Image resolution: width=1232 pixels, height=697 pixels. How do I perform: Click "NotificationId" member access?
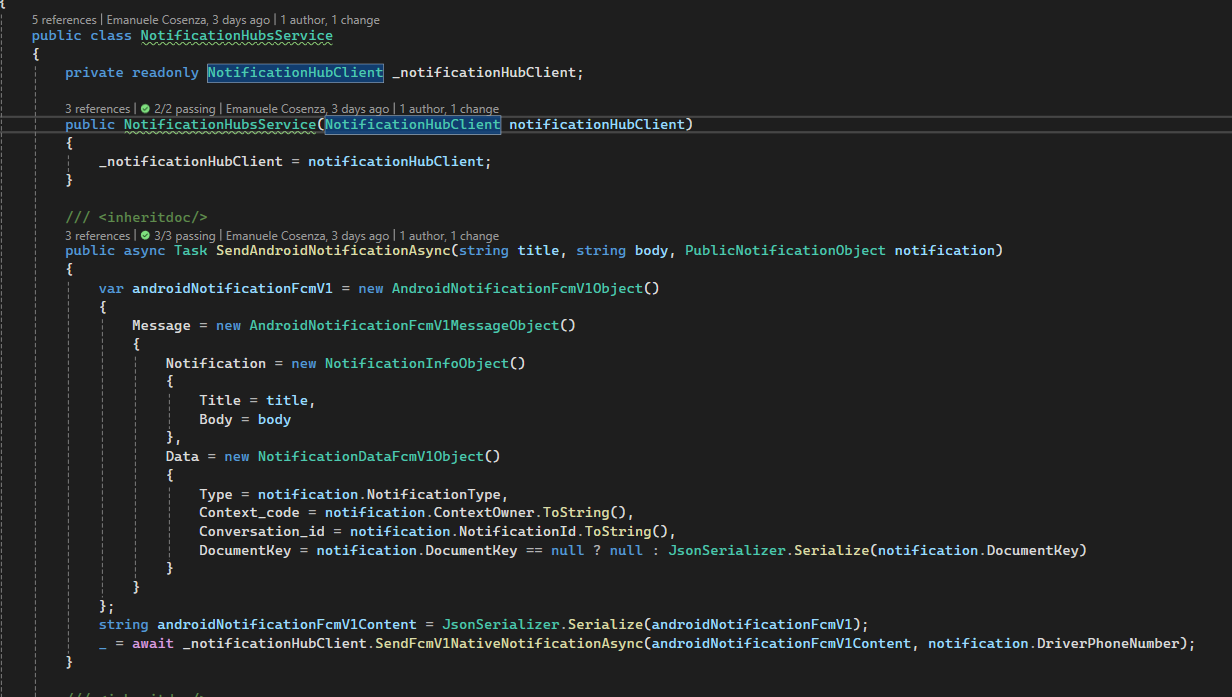[x=517, y=531]
